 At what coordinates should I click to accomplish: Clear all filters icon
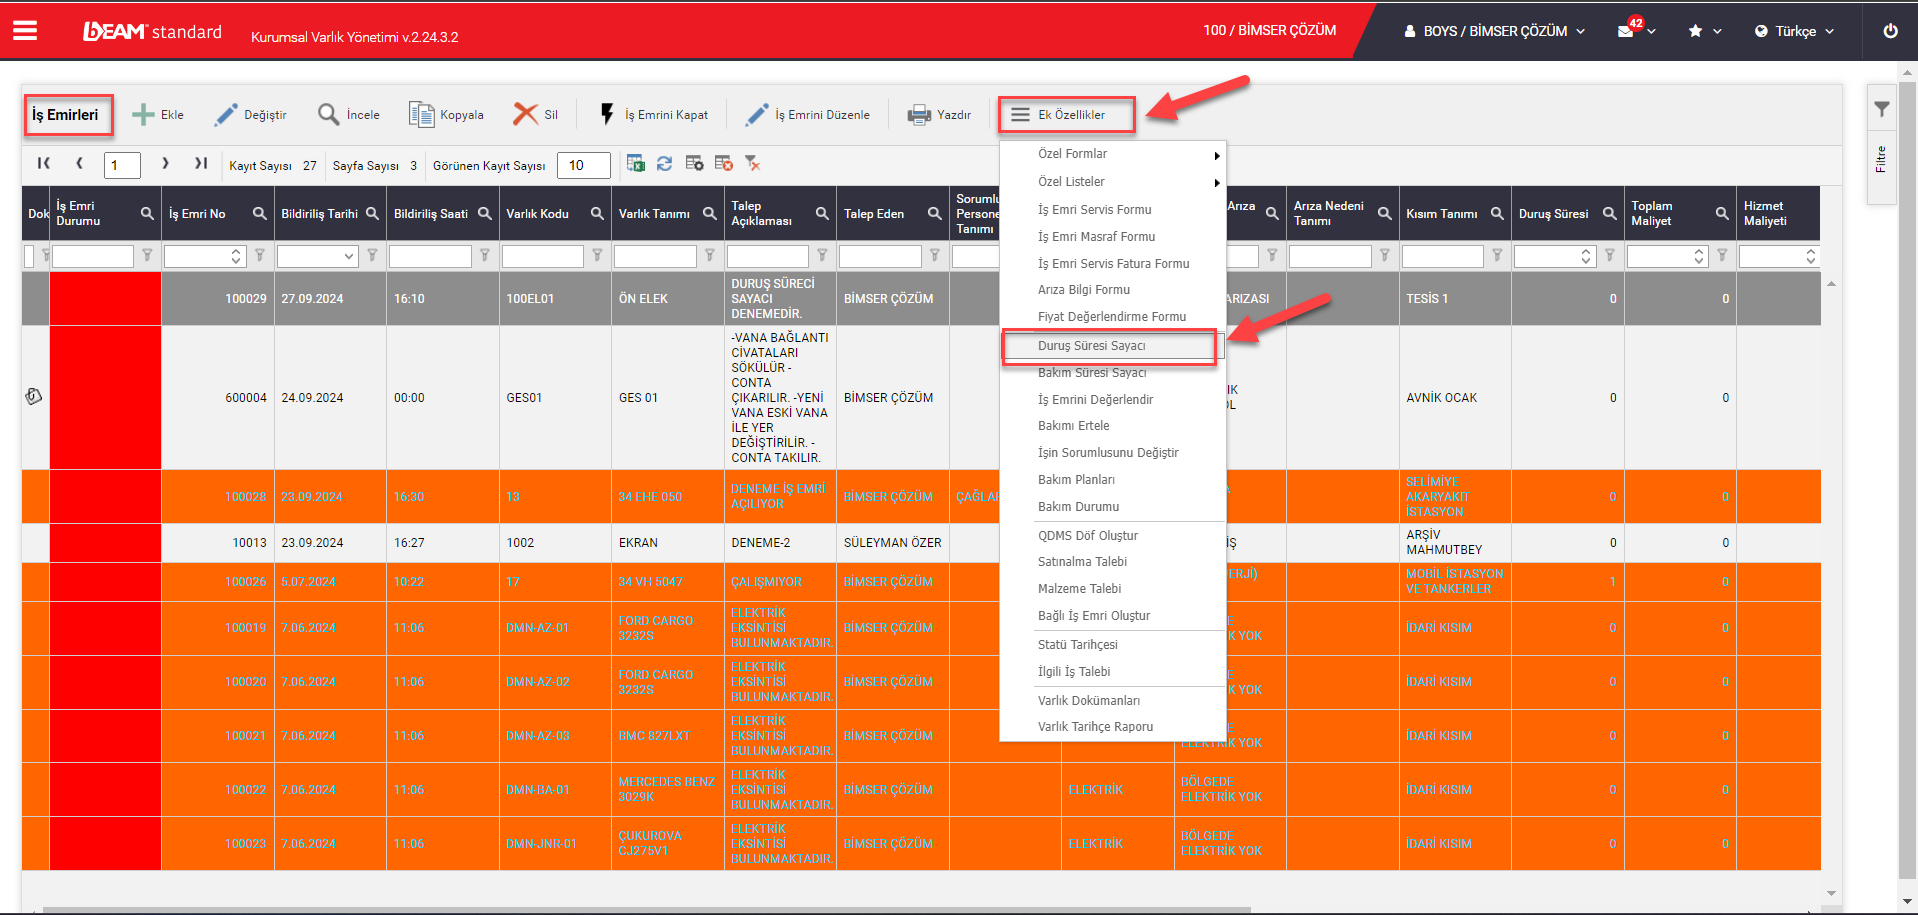point(753,163)
